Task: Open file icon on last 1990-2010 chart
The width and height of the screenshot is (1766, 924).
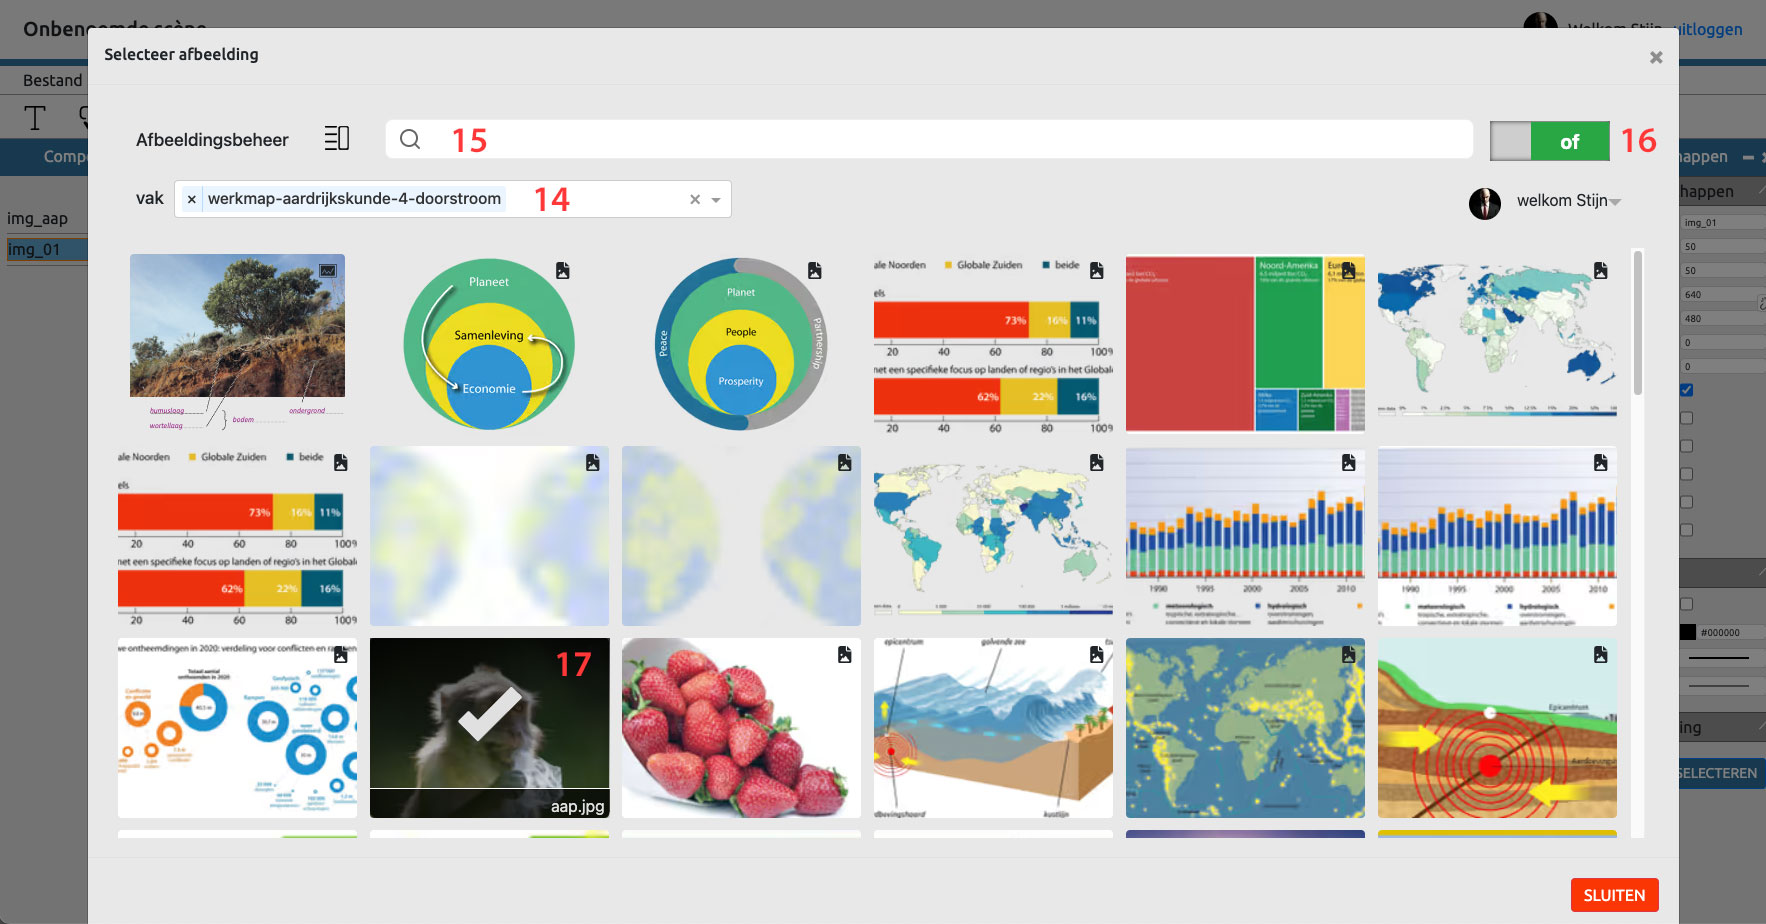Action: (1601, 462)
